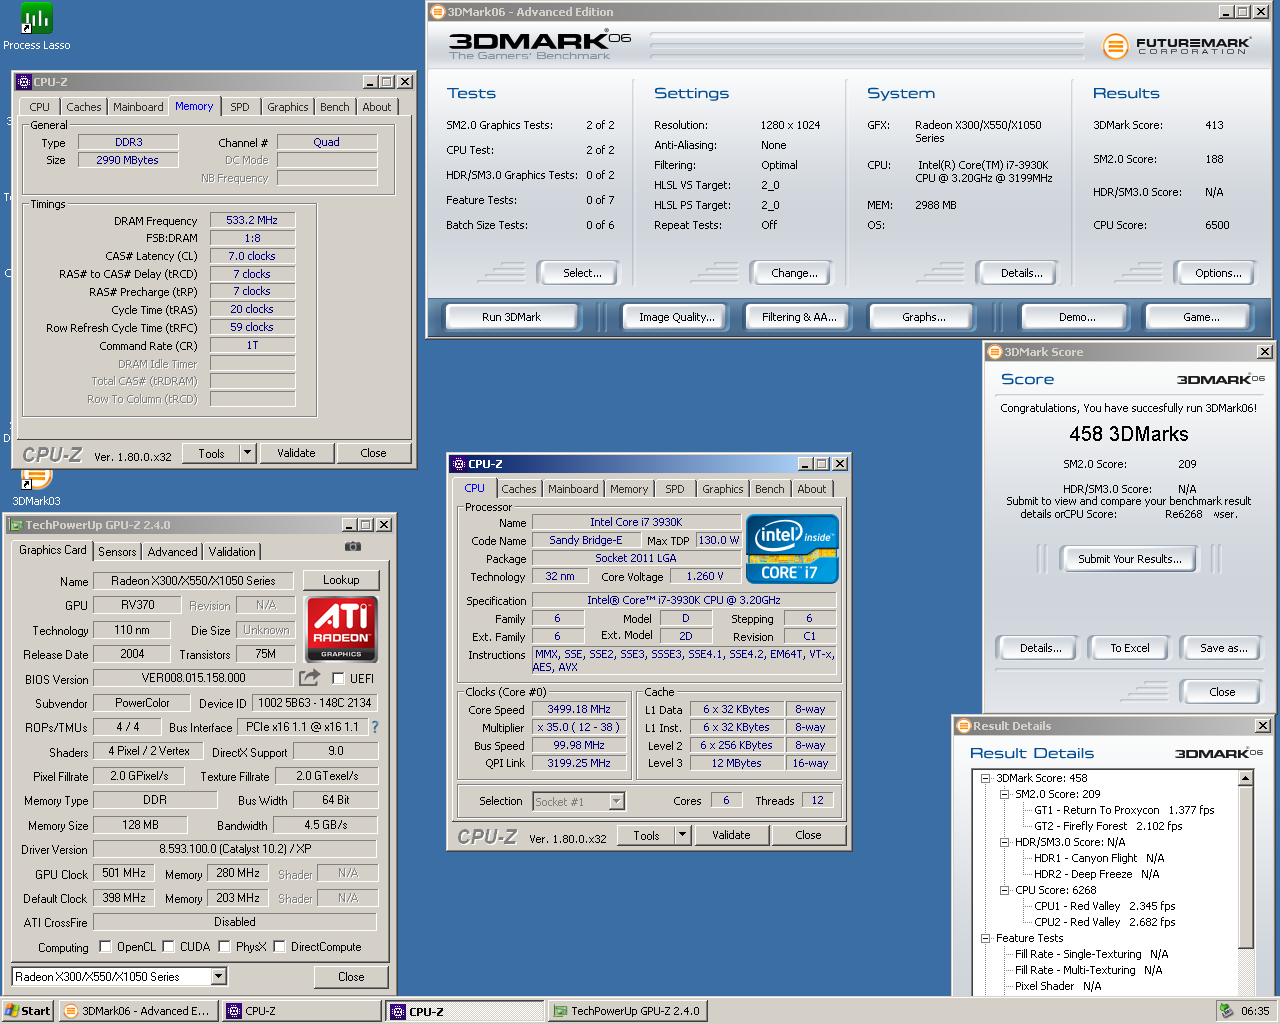Click the 3DMark06 taskbar button
This screenshot has width=1280, height=1024.
click(137, 1011)
